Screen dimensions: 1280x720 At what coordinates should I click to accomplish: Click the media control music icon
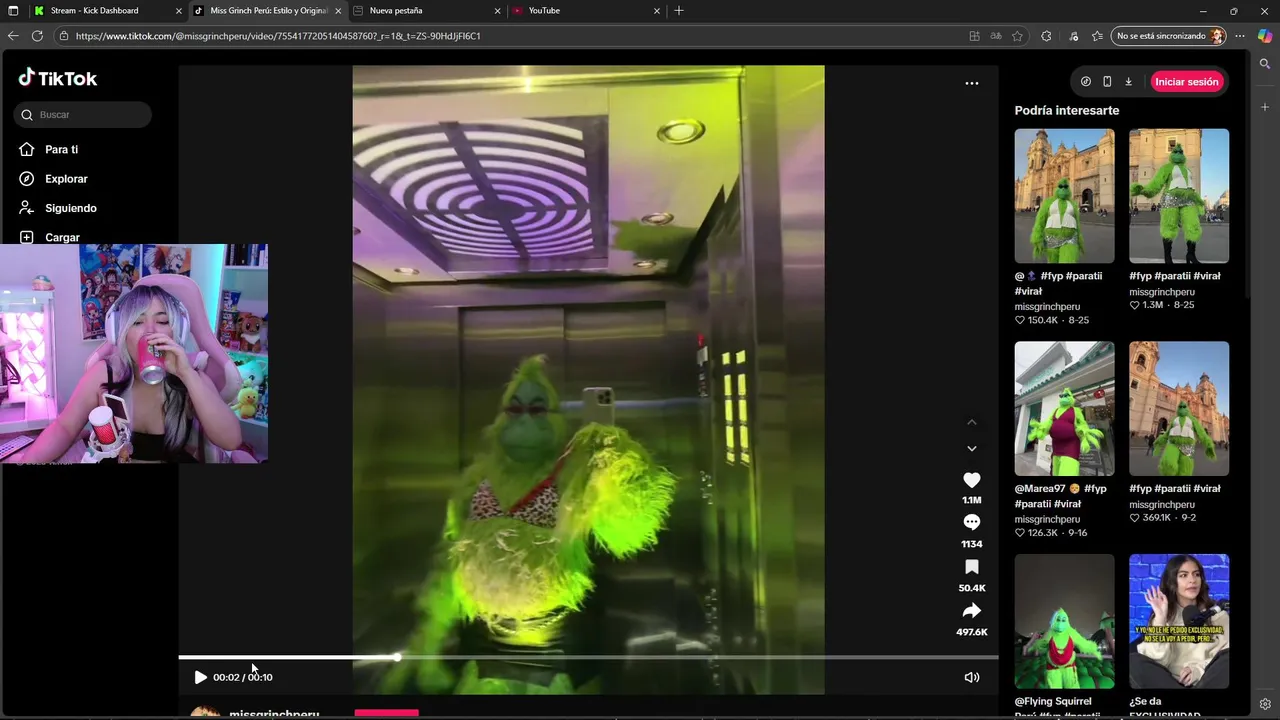pyautogui.click(x=1074, y=36)
